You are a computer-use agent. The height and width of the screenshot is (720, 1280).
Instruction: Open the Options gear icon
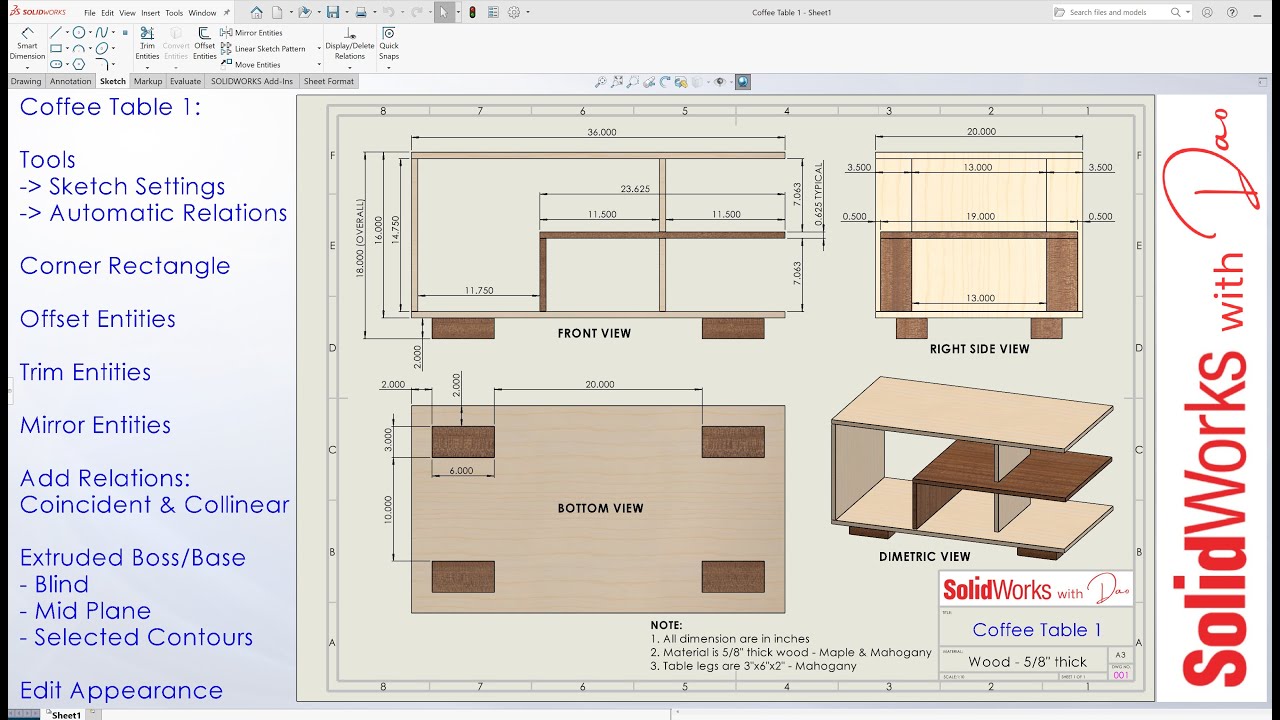click(514, 12)
